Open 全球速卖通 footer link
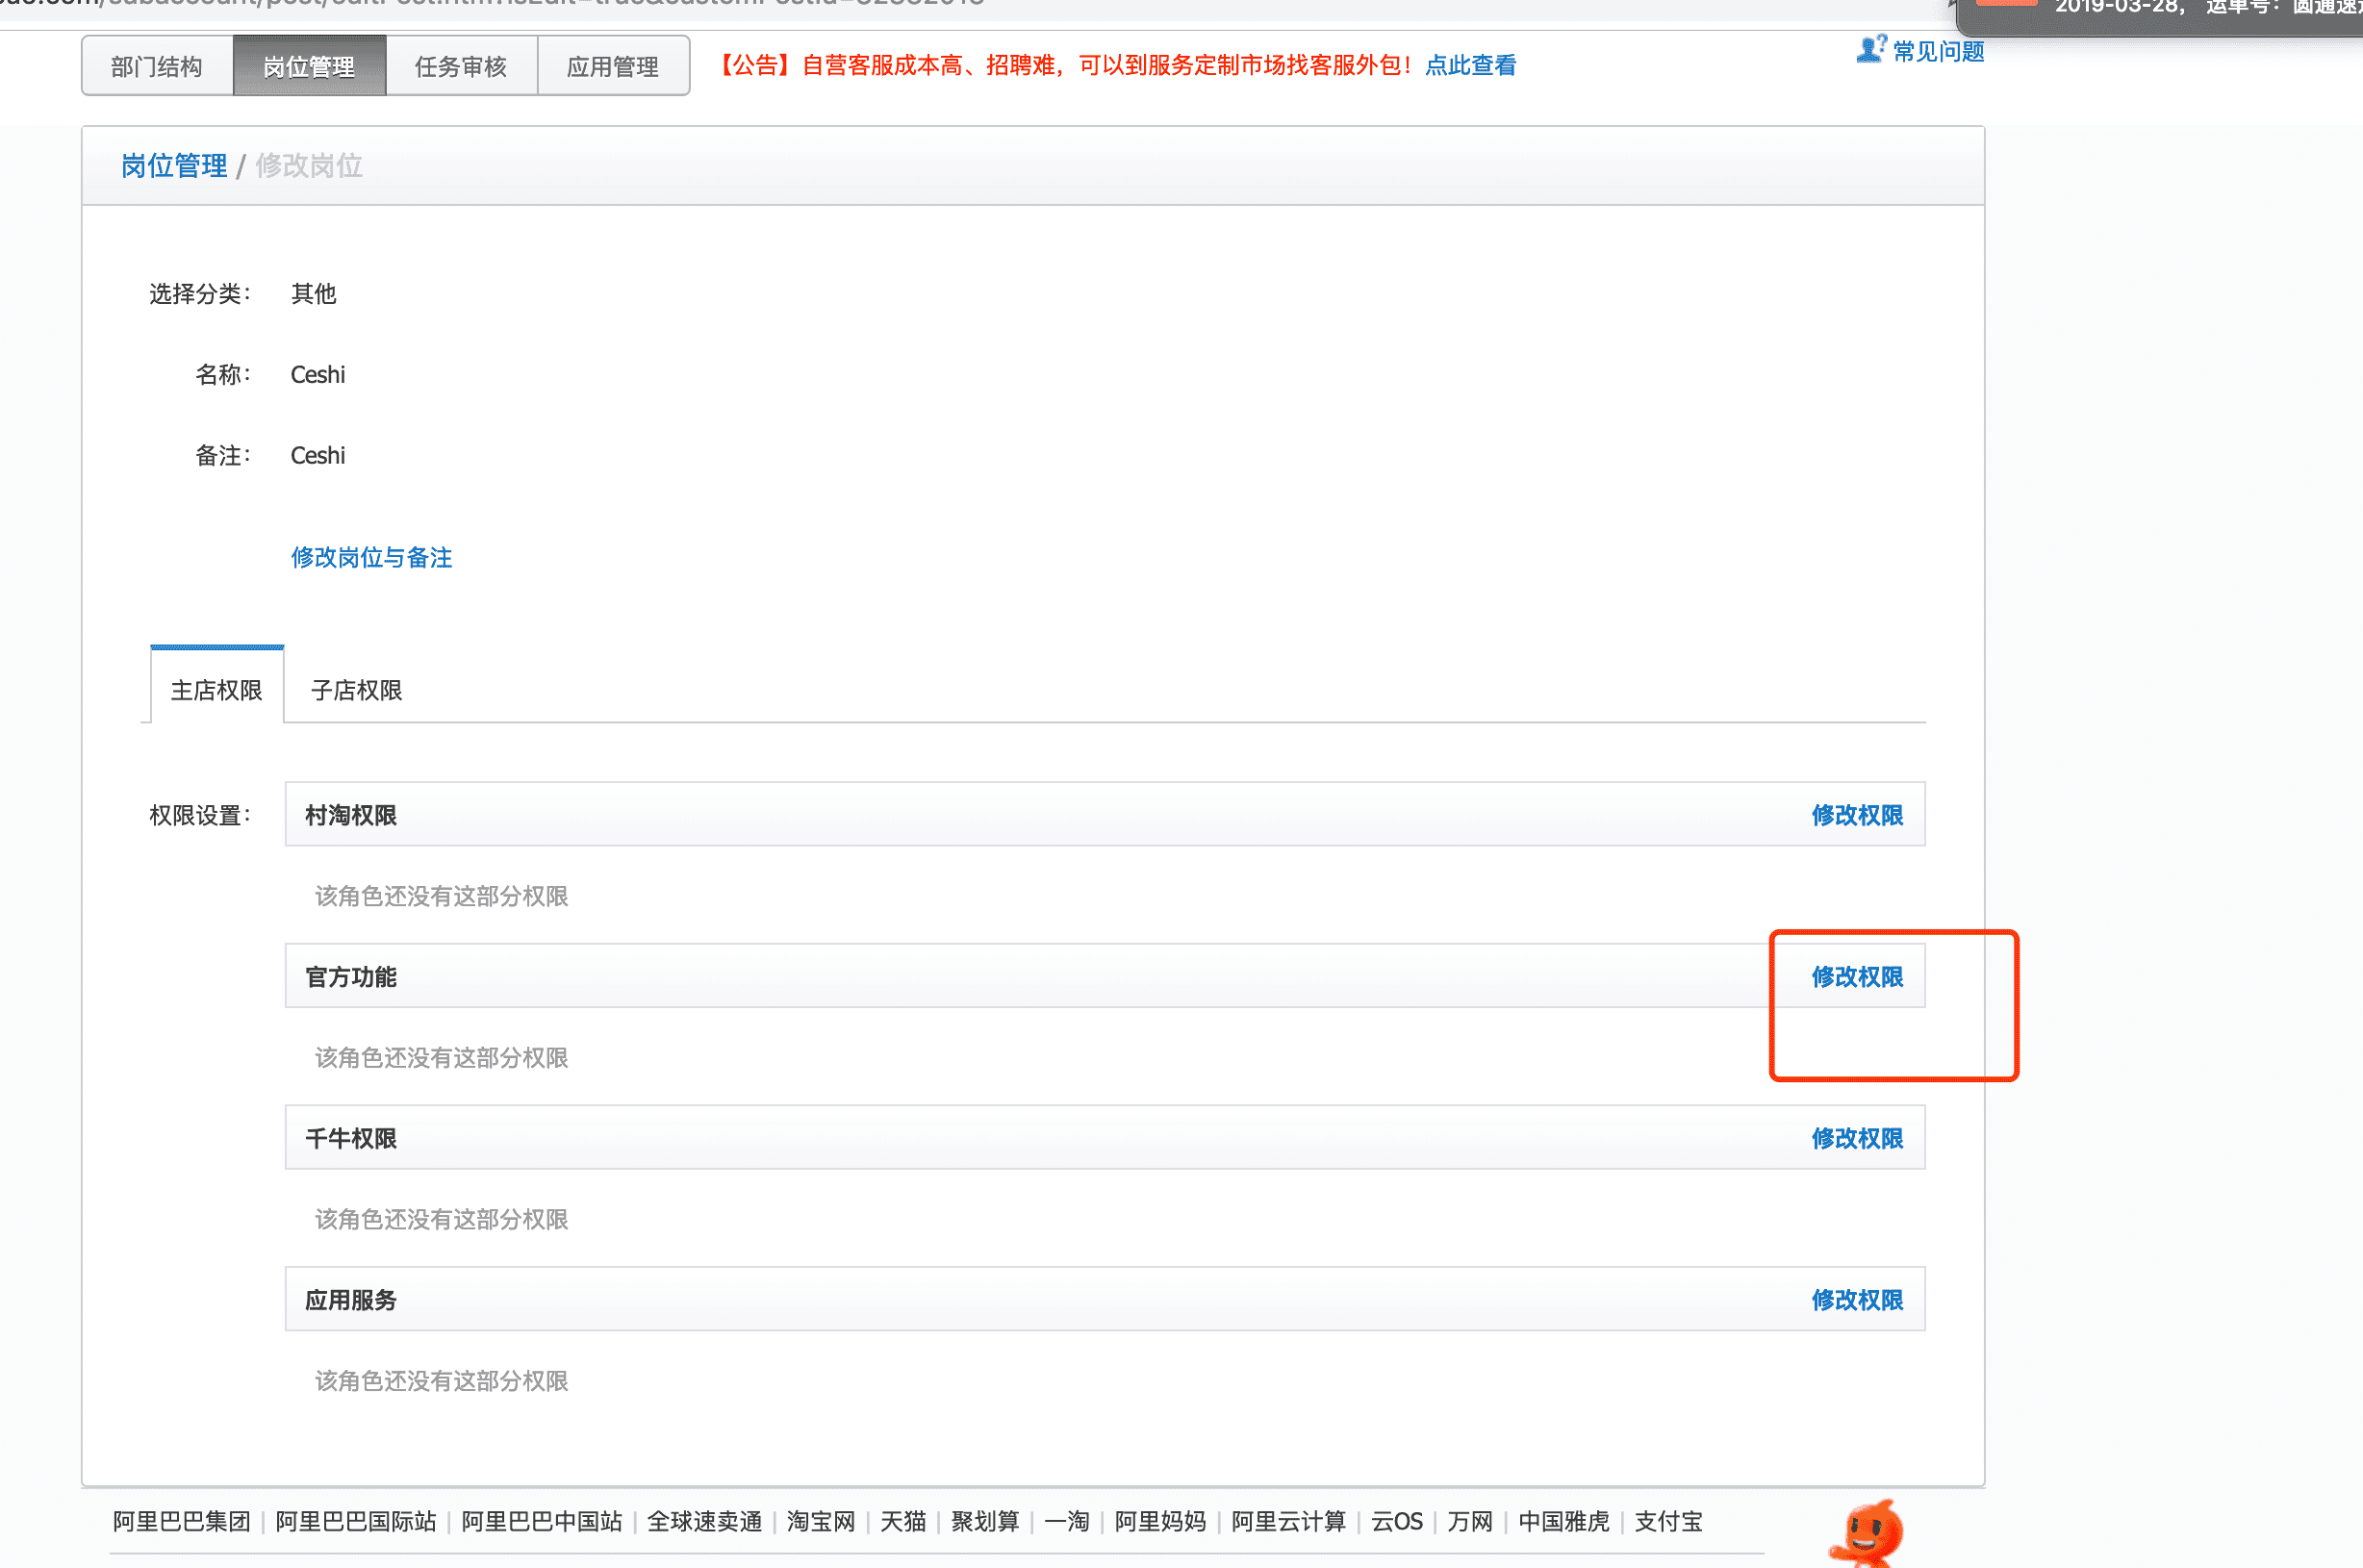2363x1568 pixels. pyautogui.click(x=704, y=1521)
